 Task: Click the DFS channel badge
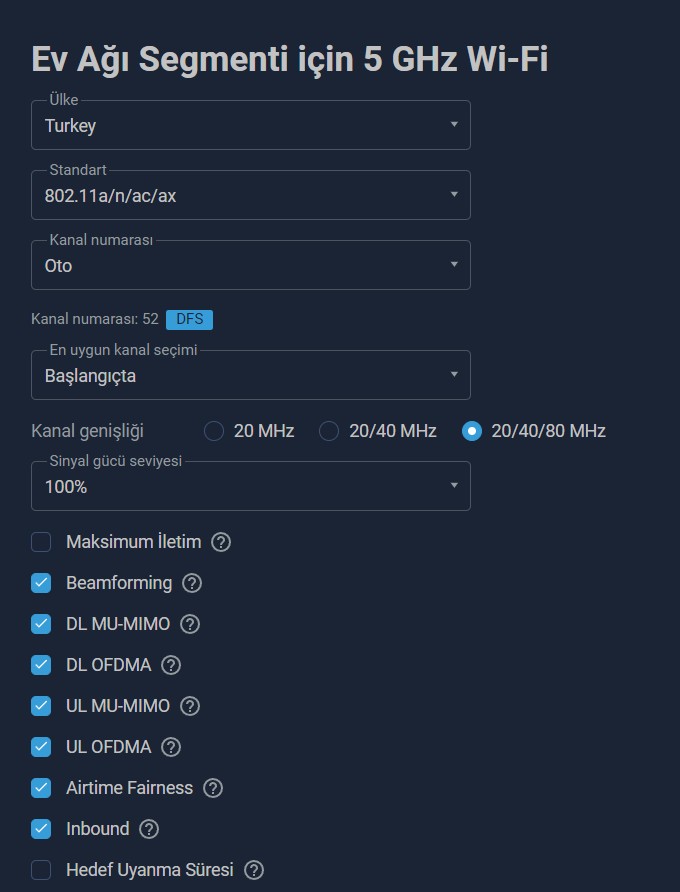click(x=189, y=319)
